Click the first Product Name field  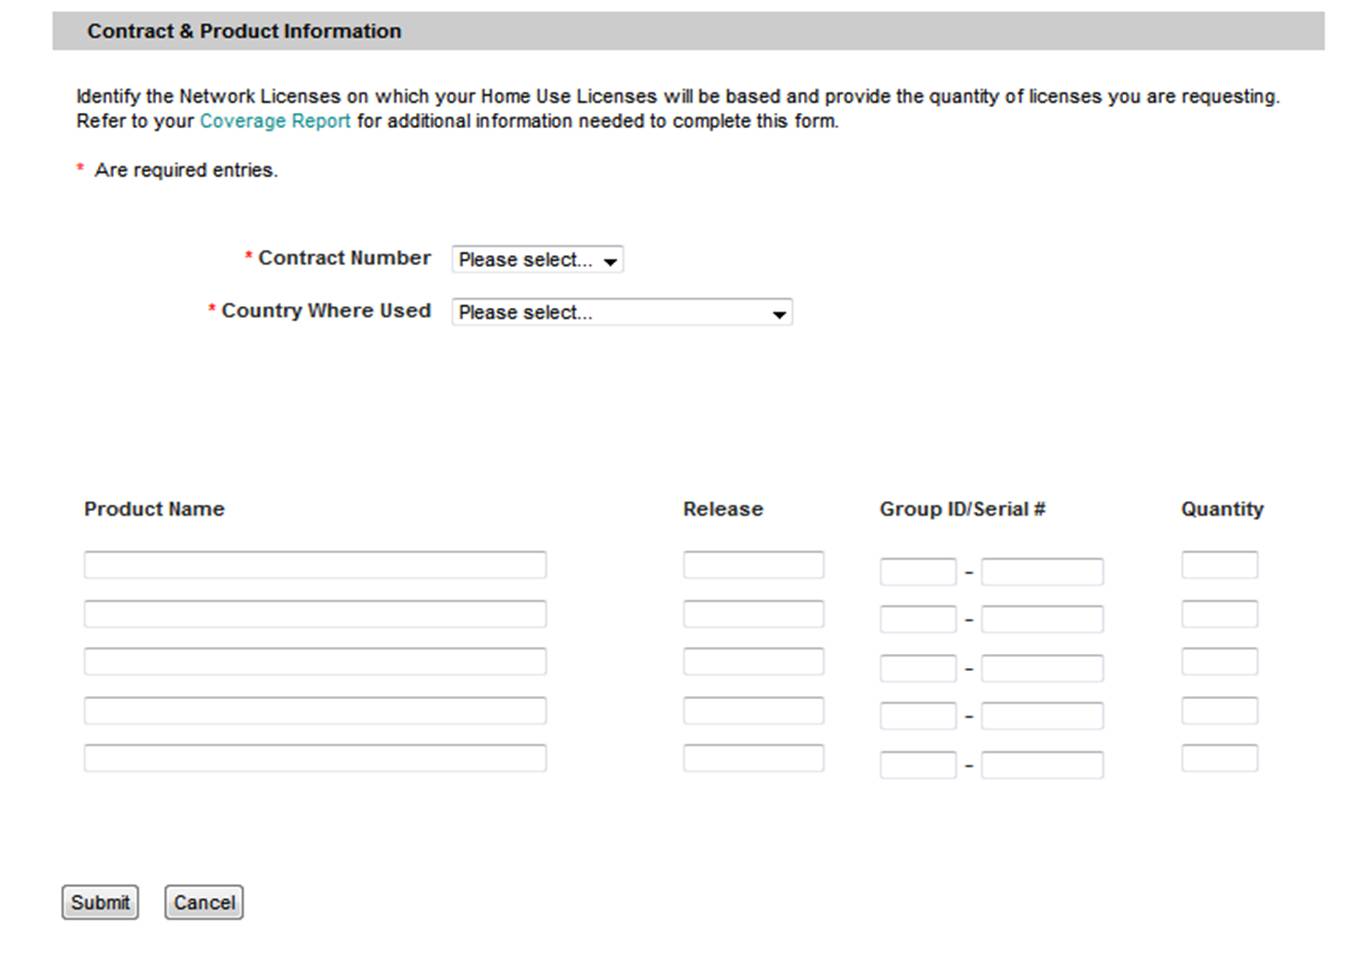[x=315, y=564]
